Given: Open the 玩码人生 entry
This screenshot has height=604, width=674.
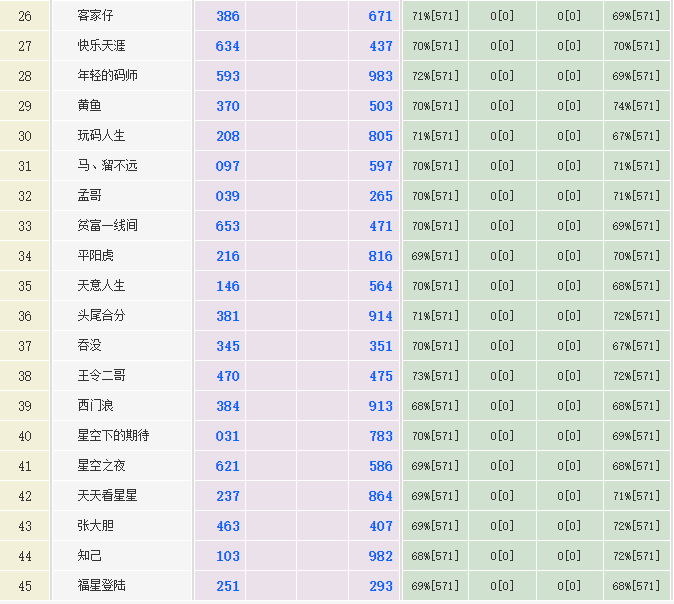Looking at the screenshot, I should coord(102,136).
